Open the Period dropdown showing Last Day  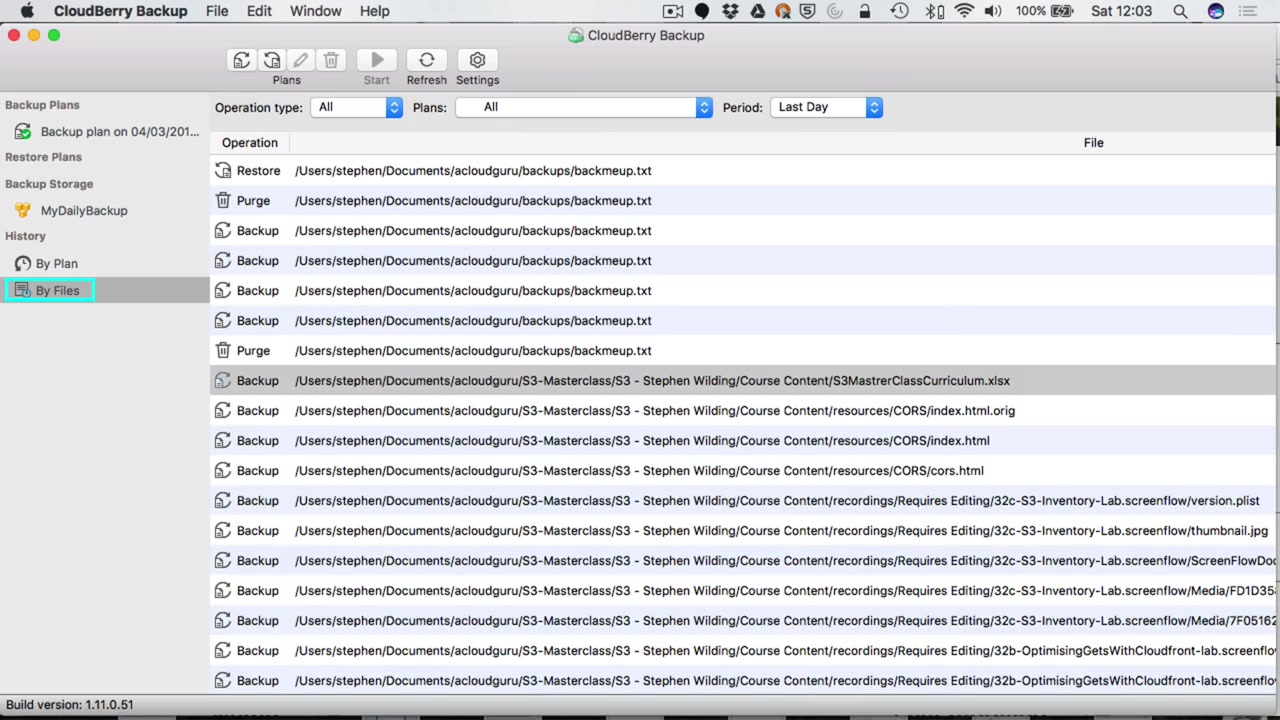tap(826, 107)
